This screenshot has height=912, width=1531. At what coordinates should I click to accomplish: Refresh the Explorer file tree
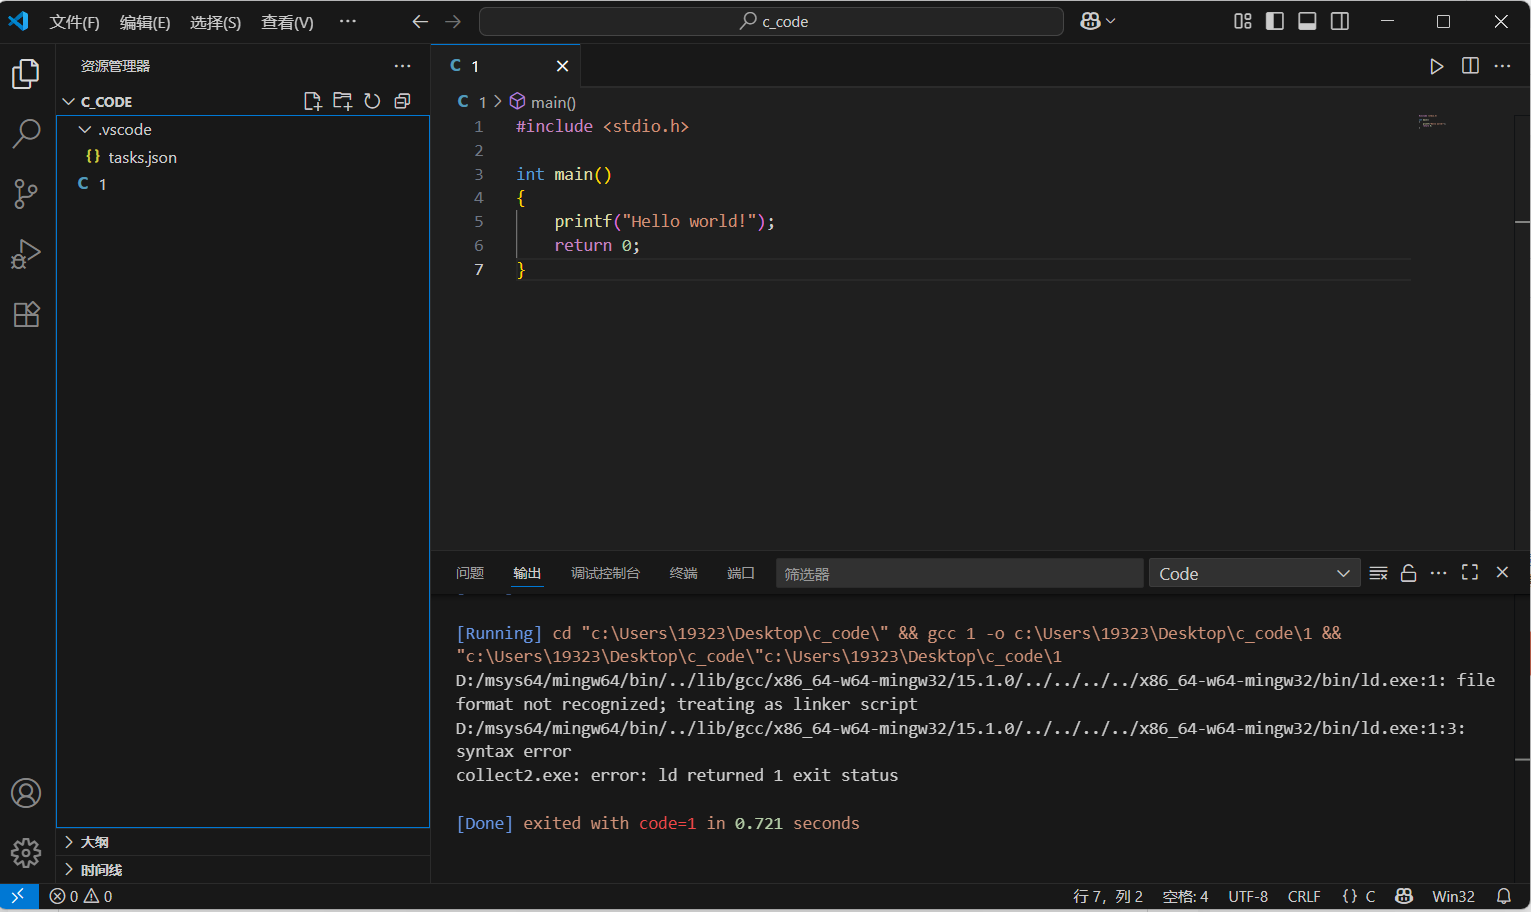coord(372,100)
